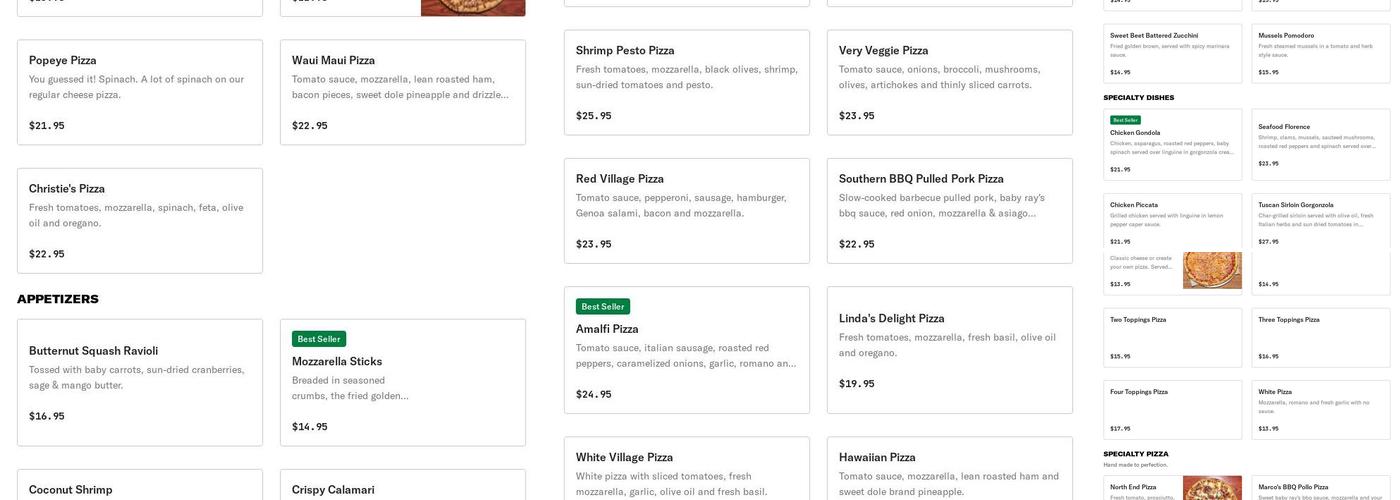Pick Southern BBQ Pulled Pork Pizza
Image resolution: width=1400 pixels, height=500 pixels.
[949, 210]
